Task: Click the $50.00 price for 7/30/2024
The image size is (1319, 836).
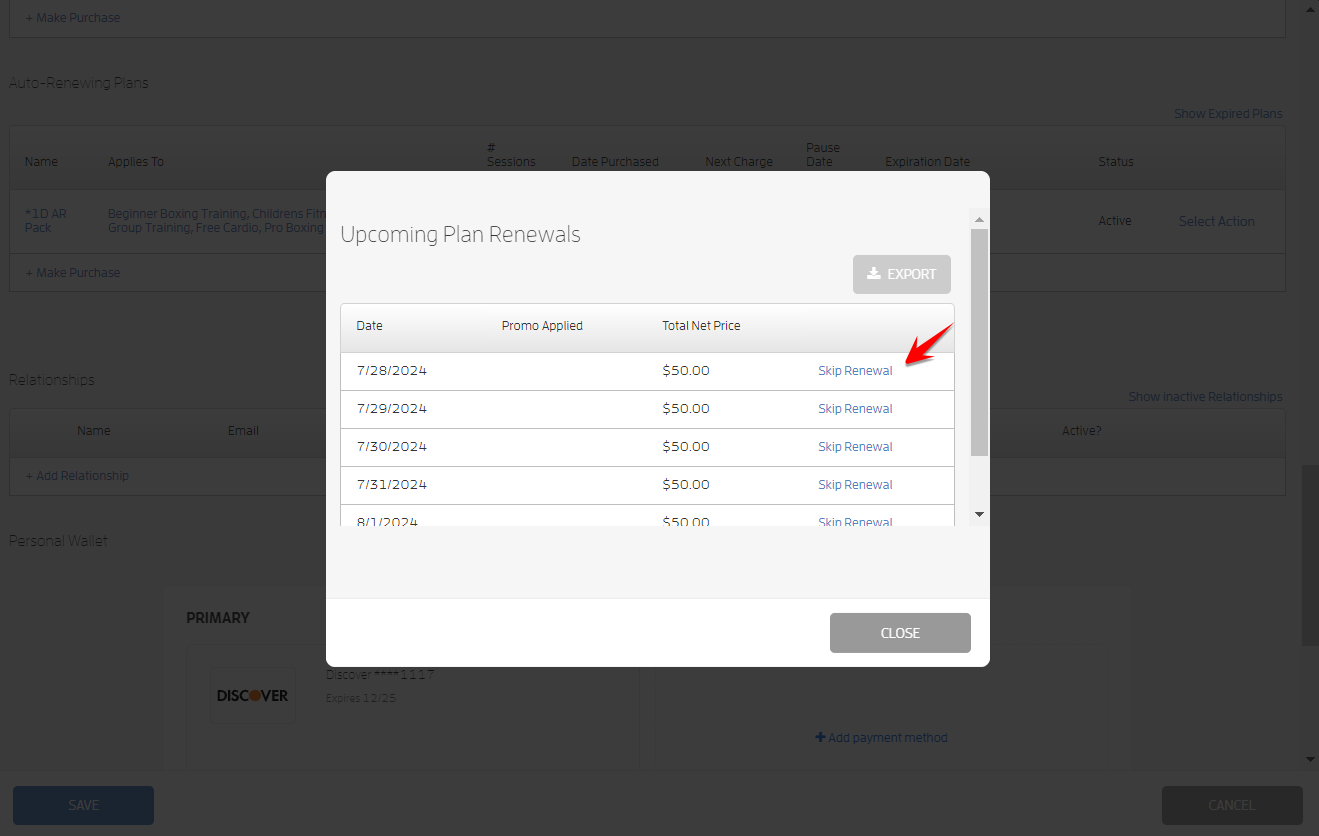Action: pos(686,447)
